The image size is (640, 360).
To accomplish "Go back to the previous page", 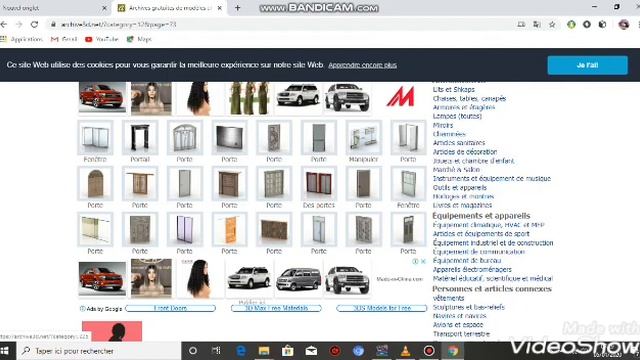I will pyautogui.click(x=4, y=24).
